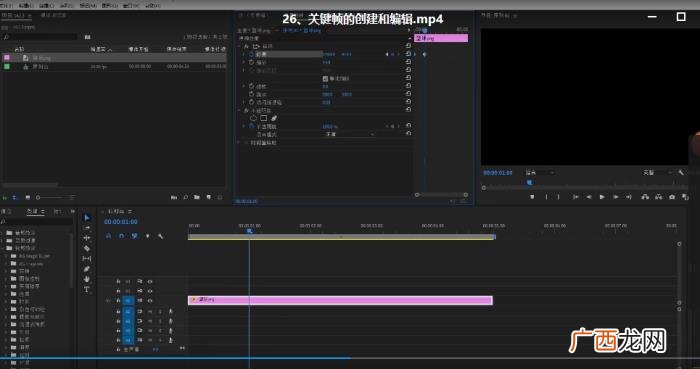Select the Hand tool
700x369 pixels.
click(x=87, y=279)
